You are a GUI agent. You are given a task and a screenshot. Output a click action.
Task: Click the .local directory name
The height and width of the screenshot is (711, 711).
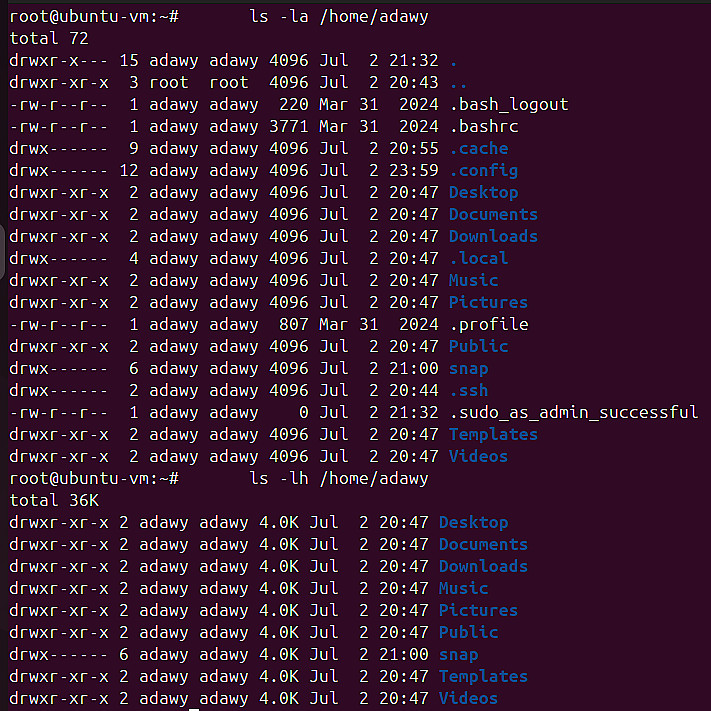click(478, 259)
